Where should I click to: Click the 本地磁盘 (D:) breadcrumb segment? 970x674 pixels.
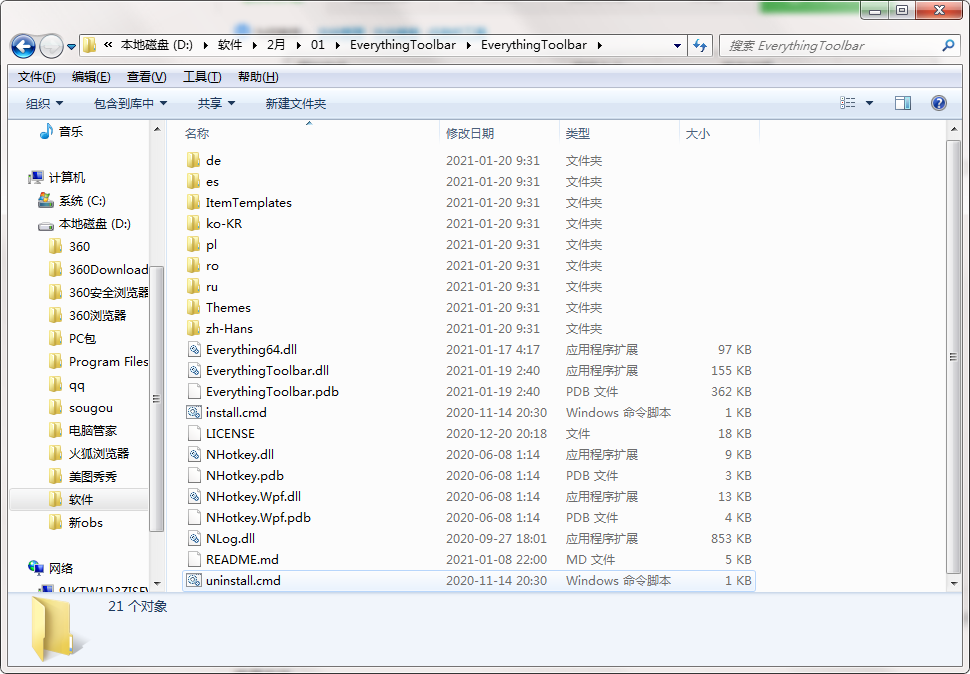157,45
